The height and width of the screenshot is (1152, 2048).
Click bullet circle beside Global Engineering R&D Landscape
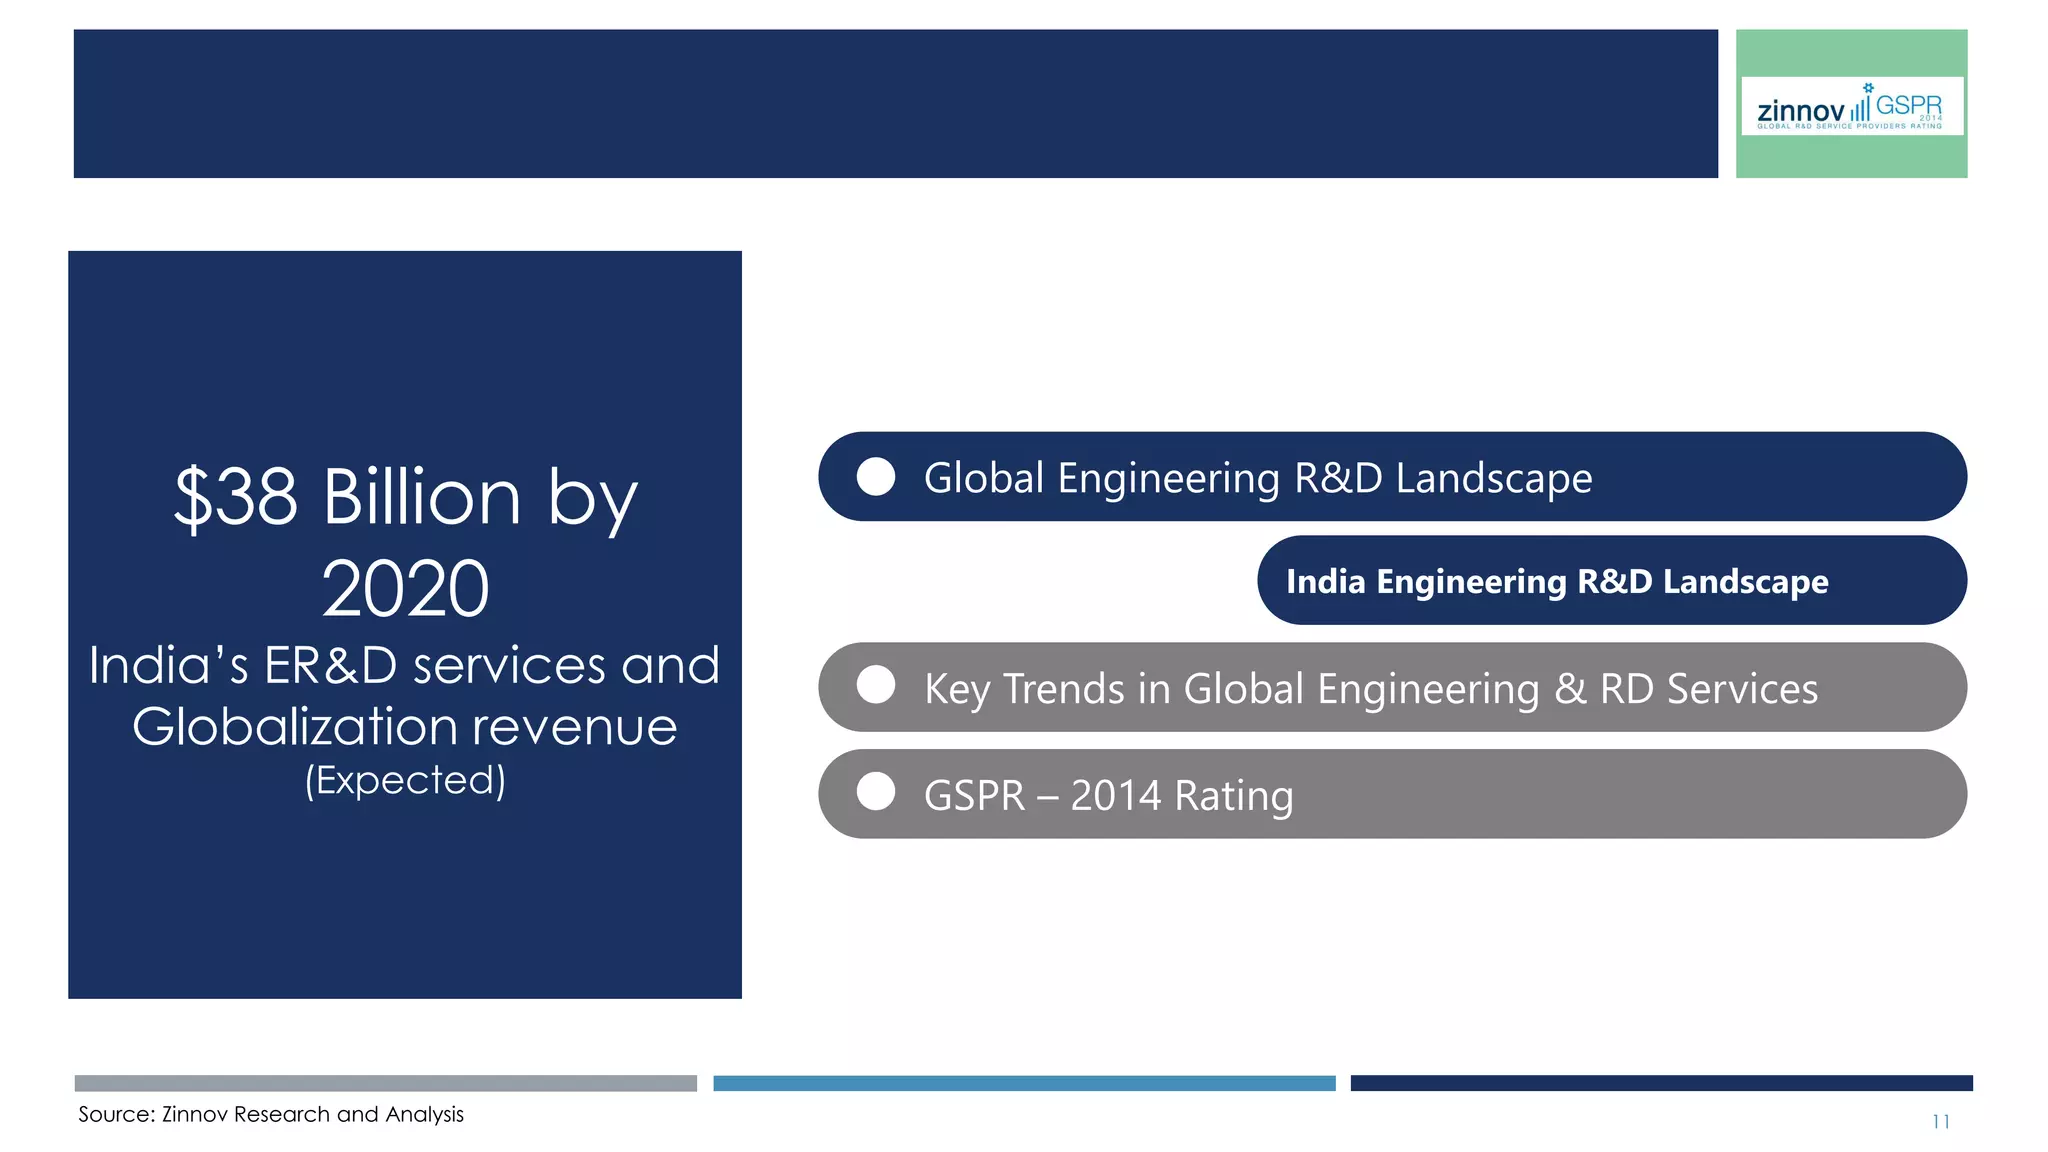click(x=876, y=477)
